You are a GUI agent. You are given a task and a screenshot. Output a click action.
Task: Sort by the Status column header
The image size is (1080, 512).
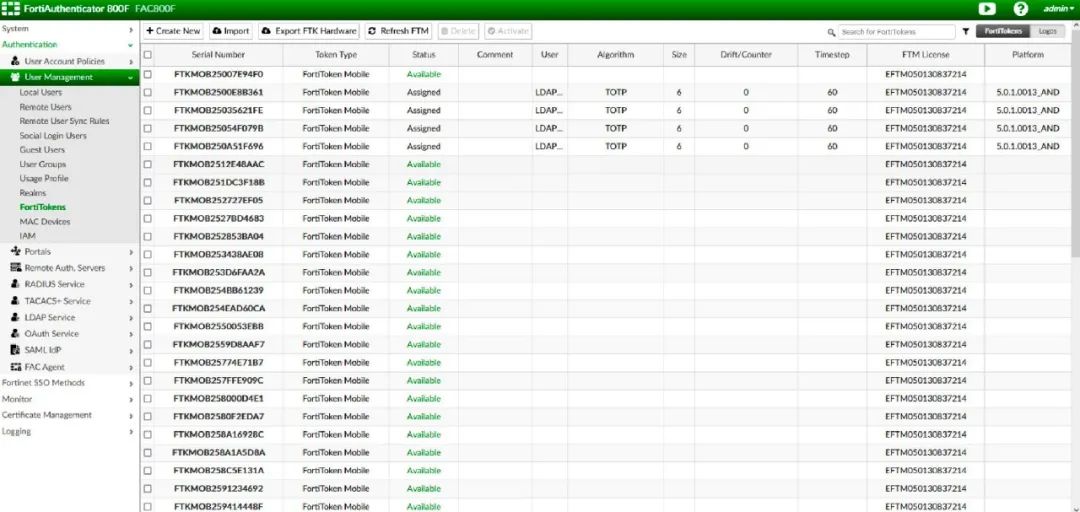click(x=424, y=54)
